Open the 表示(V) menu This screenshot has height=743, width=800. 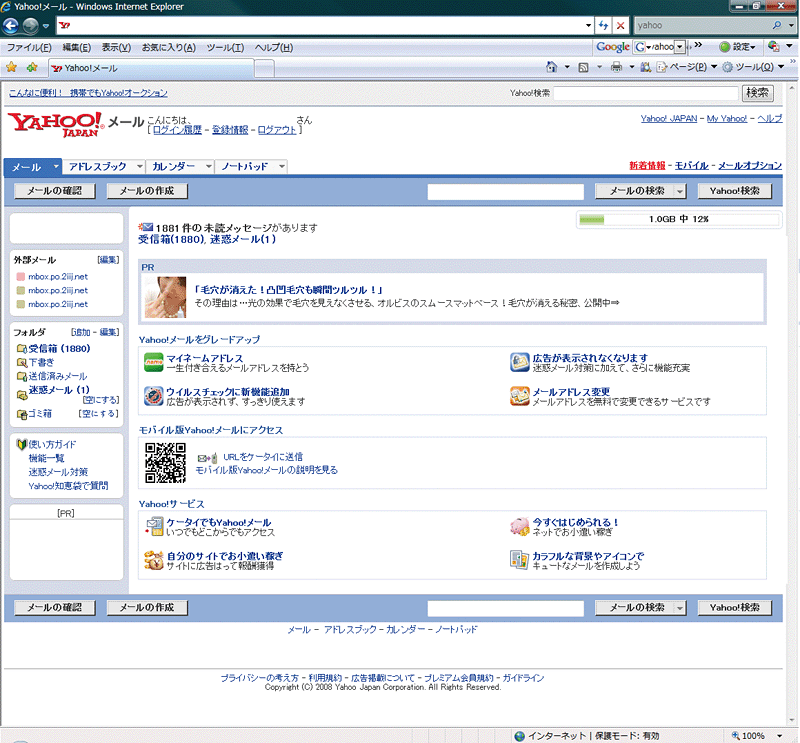[116, 47]
